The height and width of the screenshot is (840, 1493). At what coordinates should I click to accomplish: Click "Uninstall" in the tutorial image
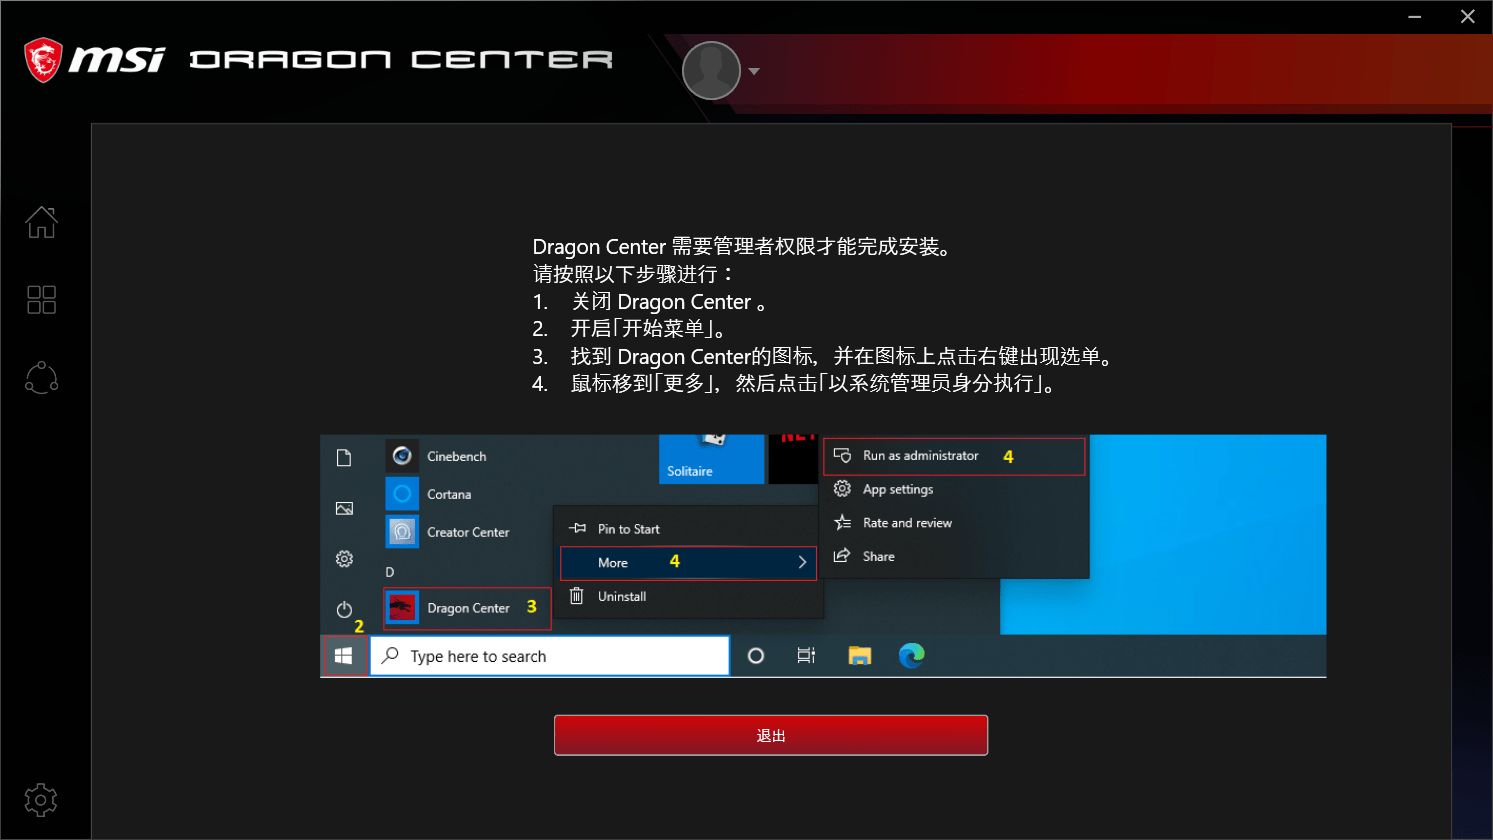pos(621,596)
